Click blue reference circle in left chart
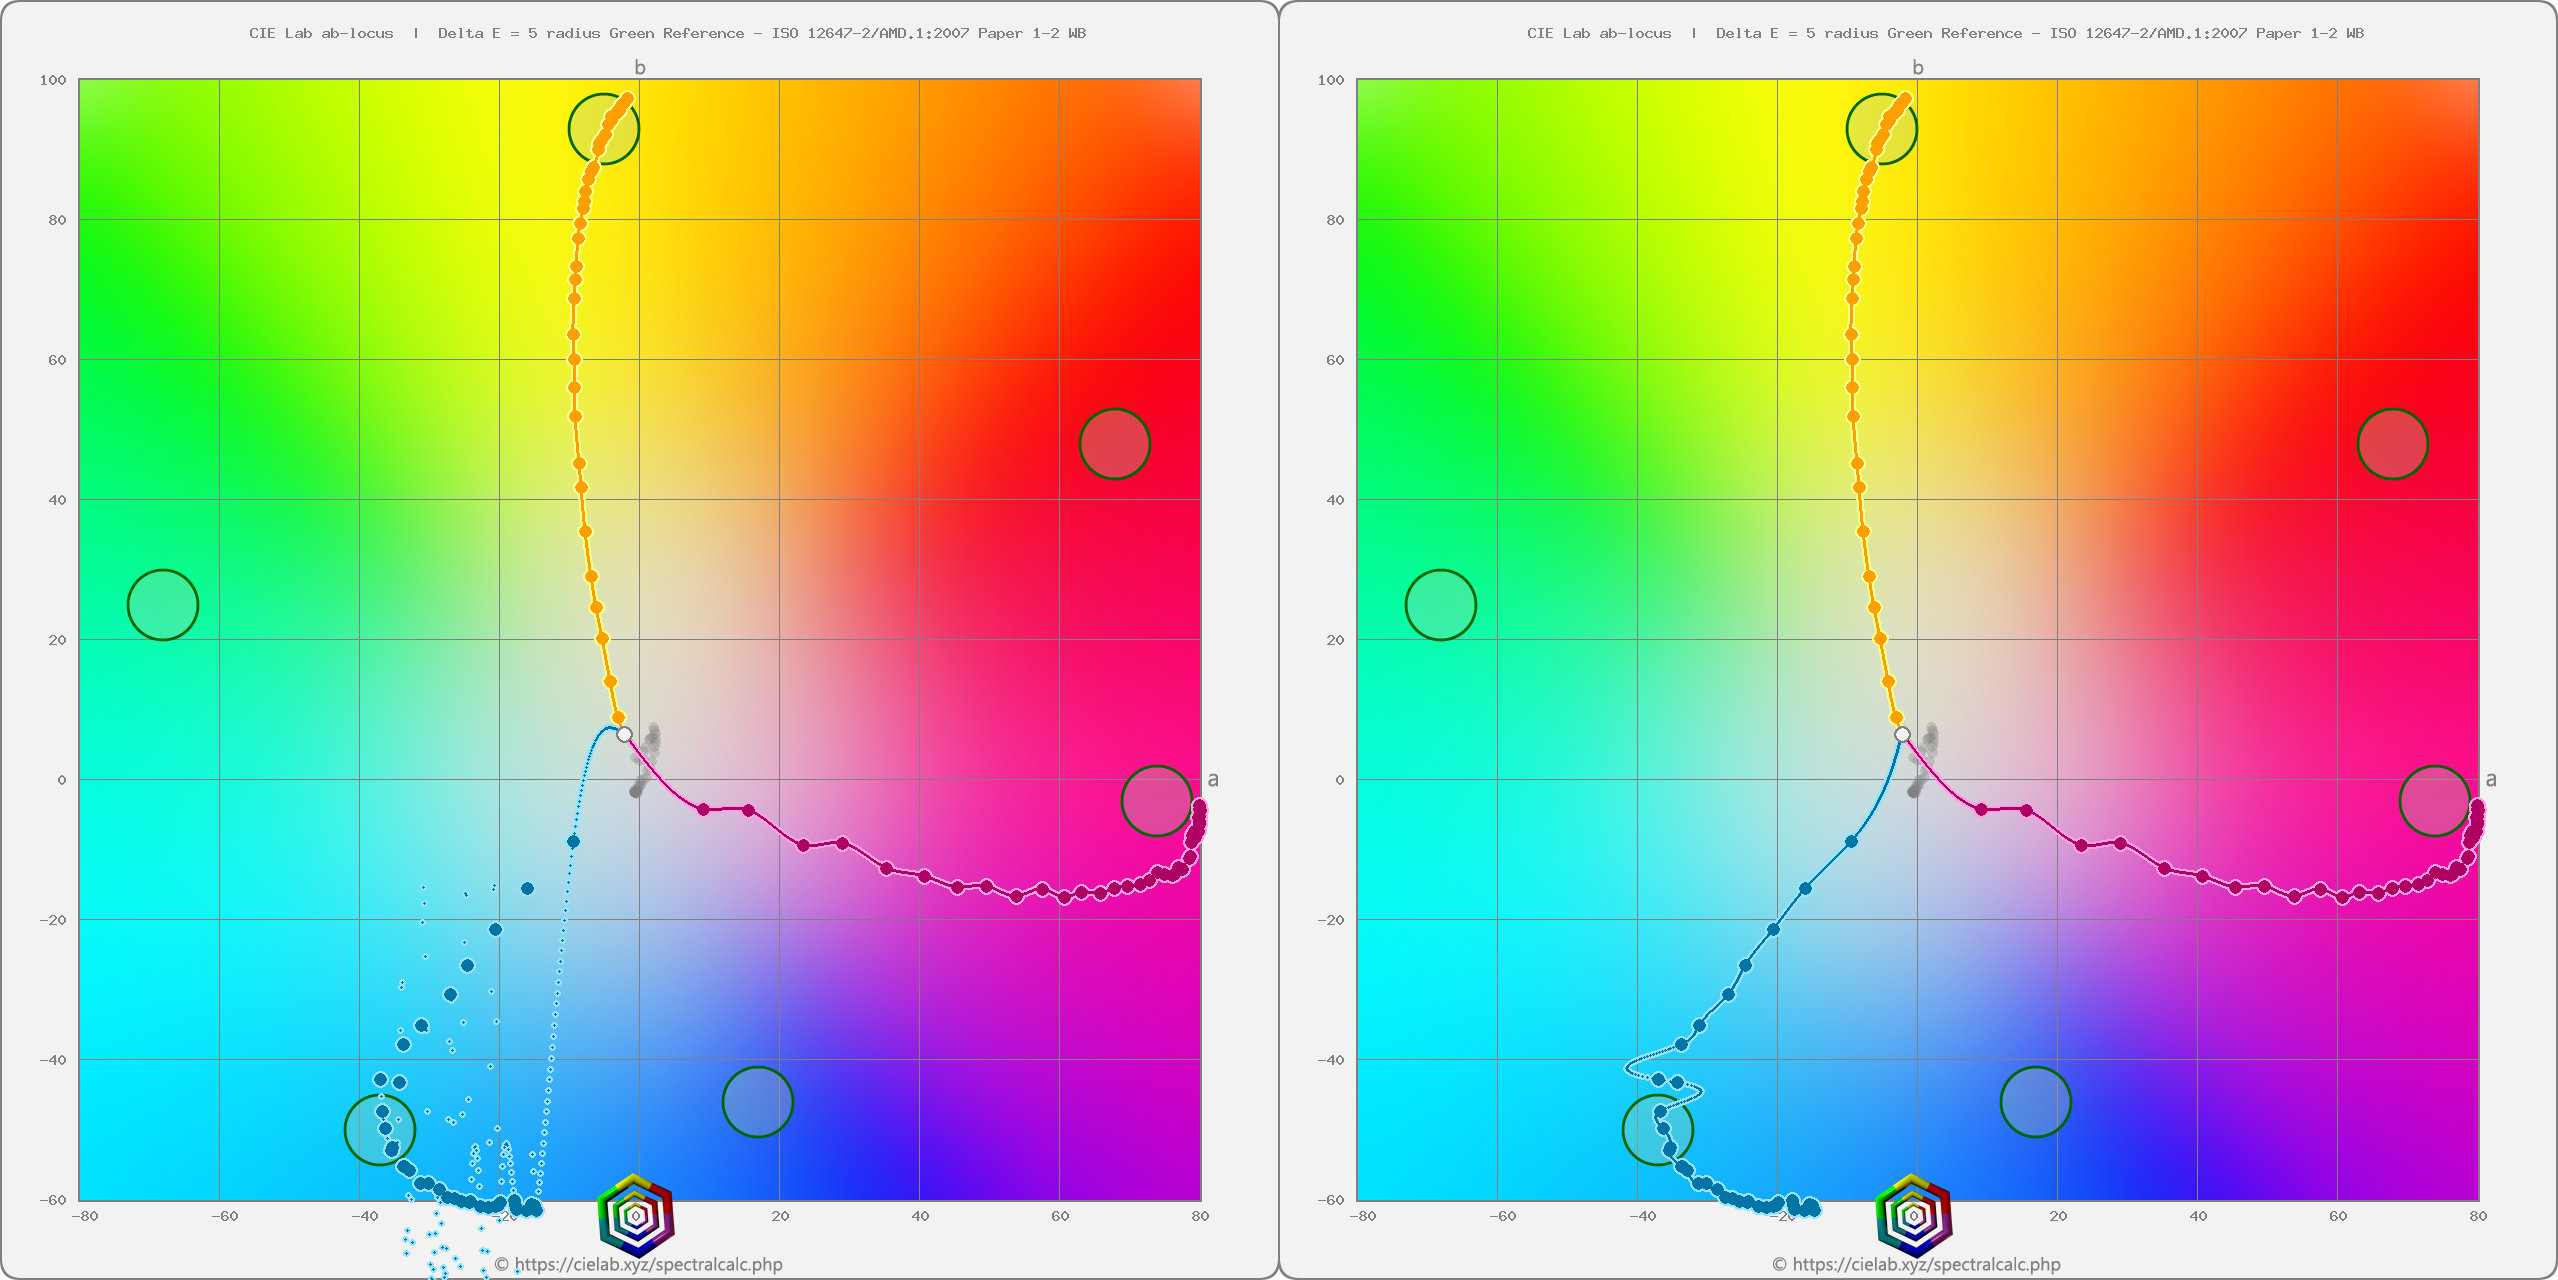Screen dimensions: 2558x1280 pos(758,1102)
